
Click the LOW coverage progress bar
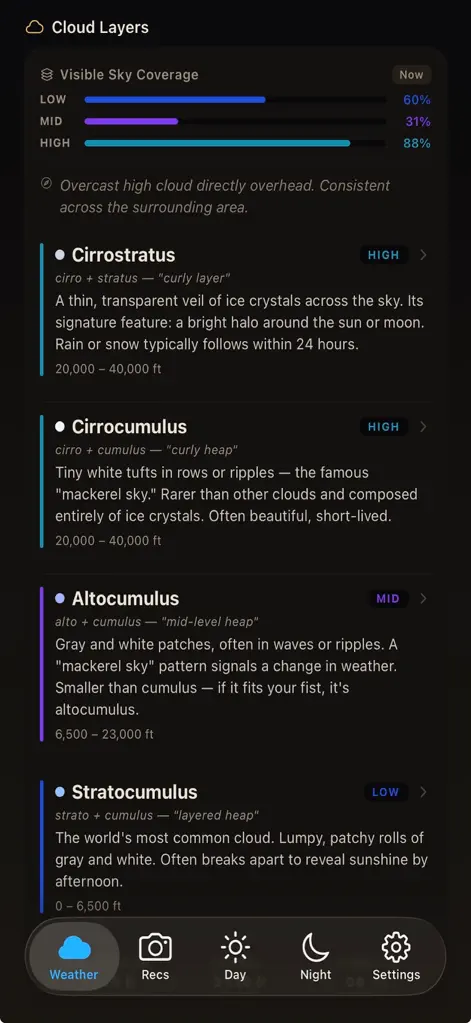pos(236,100)
